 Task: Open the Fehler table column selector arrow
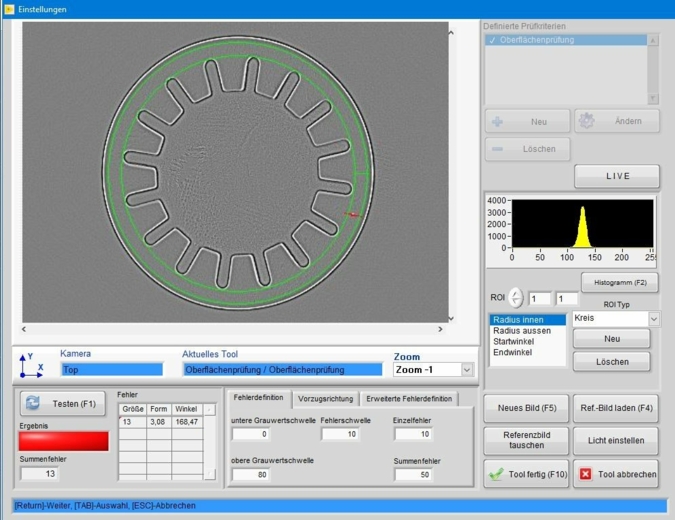pyautogui.click(x=209, y=409)
